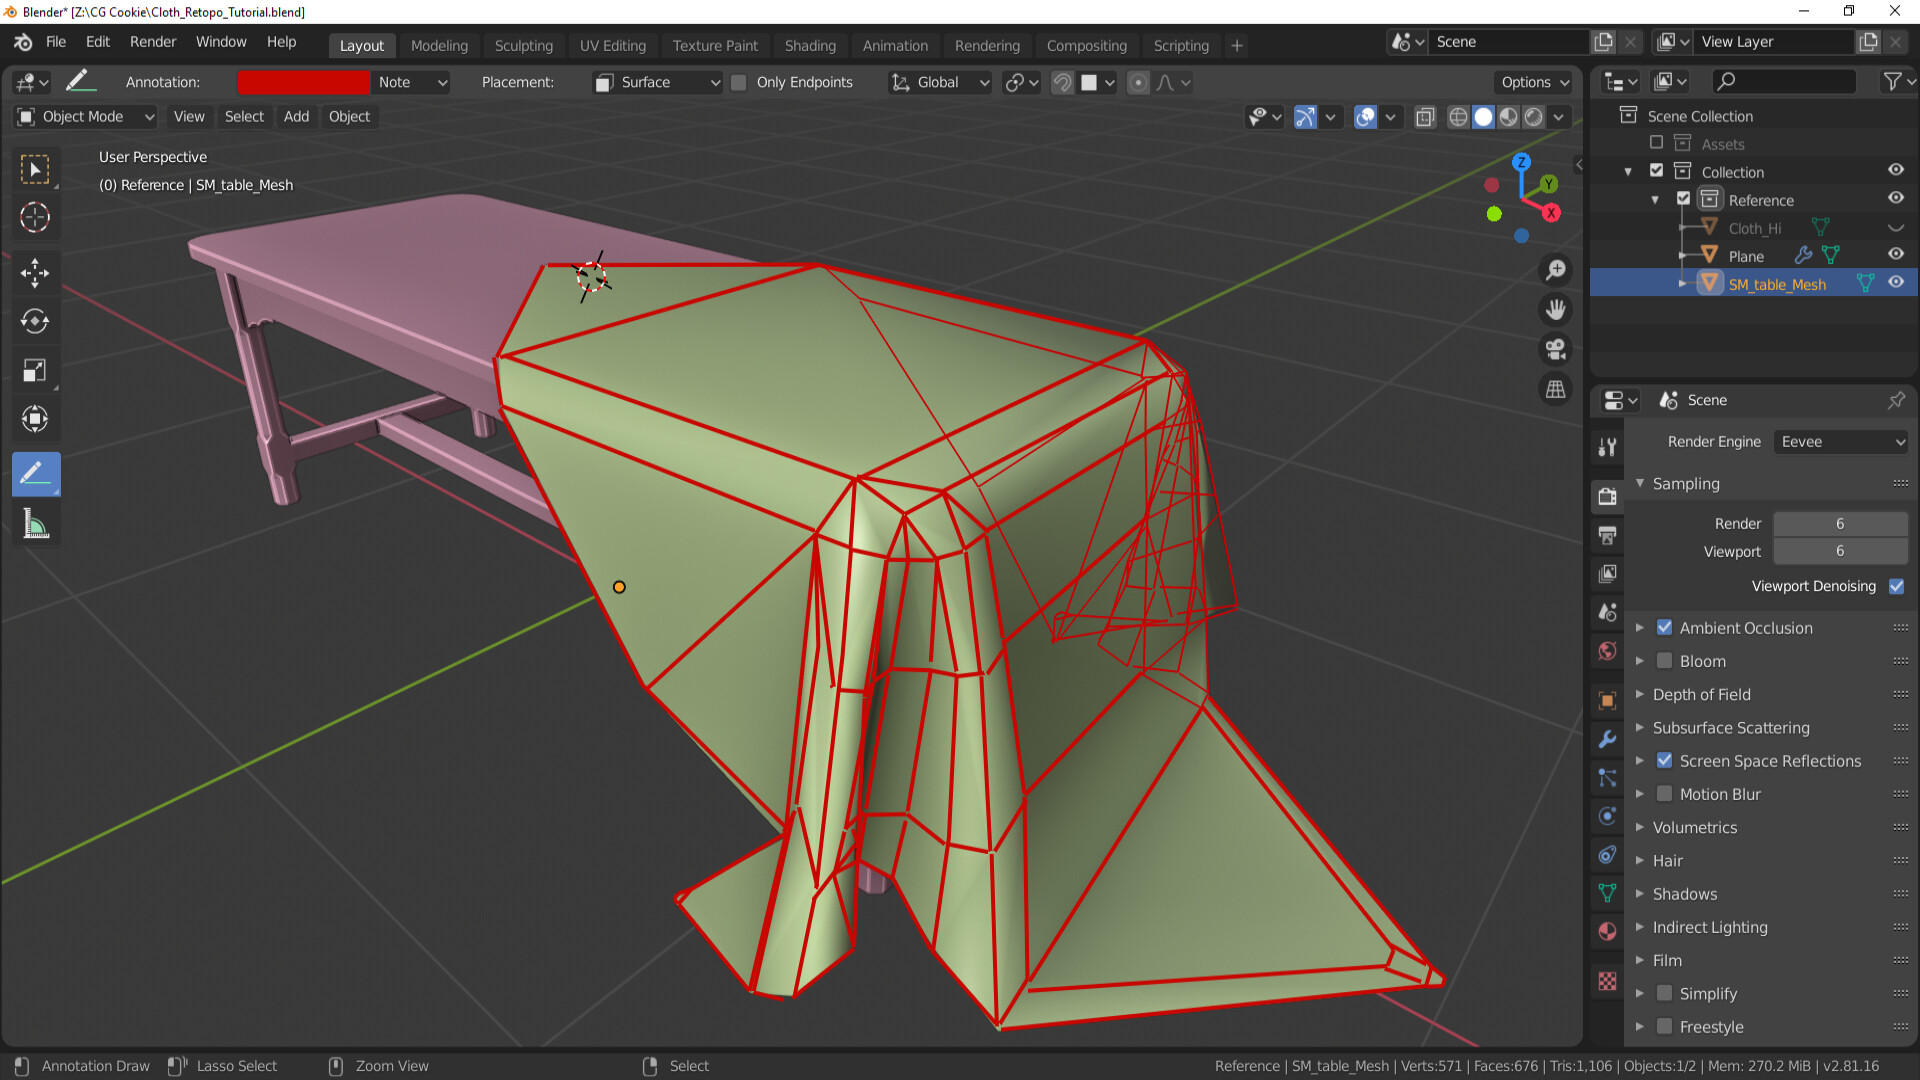The height and width of the screenshot is (1080, 1920).
Task: Open the Material properties tab
Action: tap(1607, 931)
